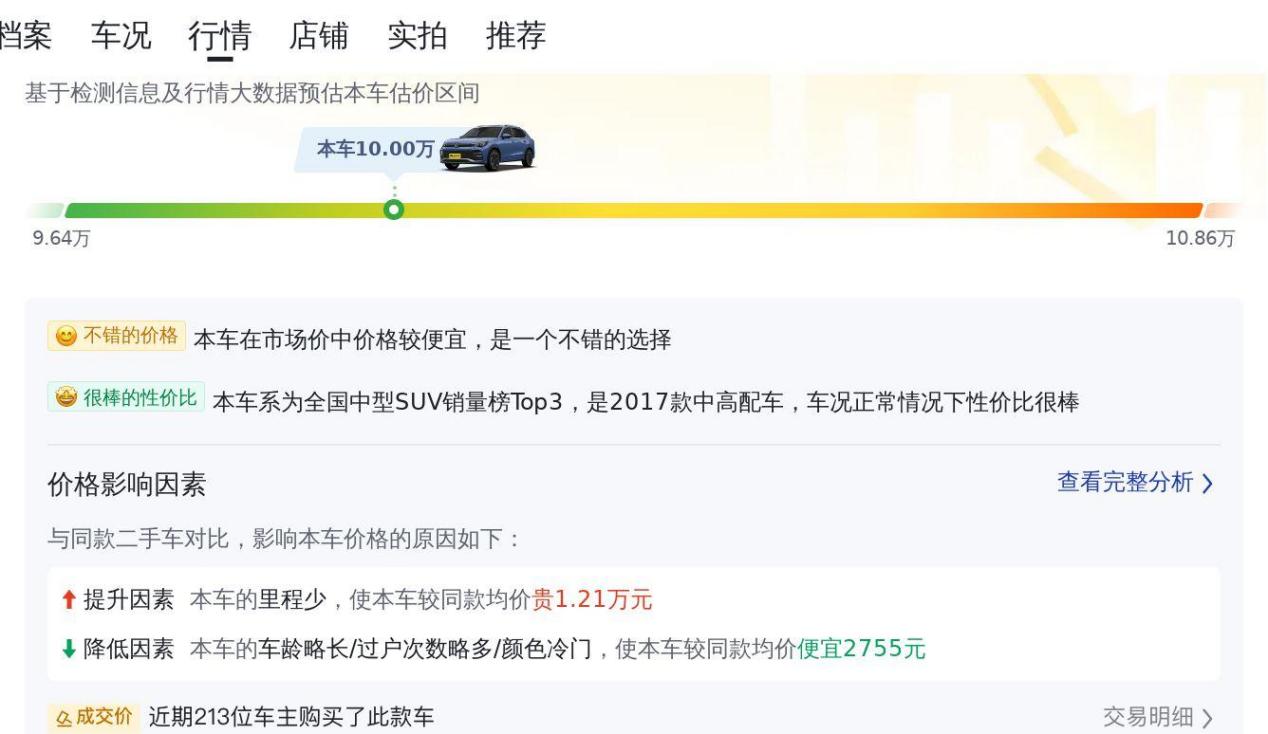Switch to the 推荐 tab

coord(516,36)
